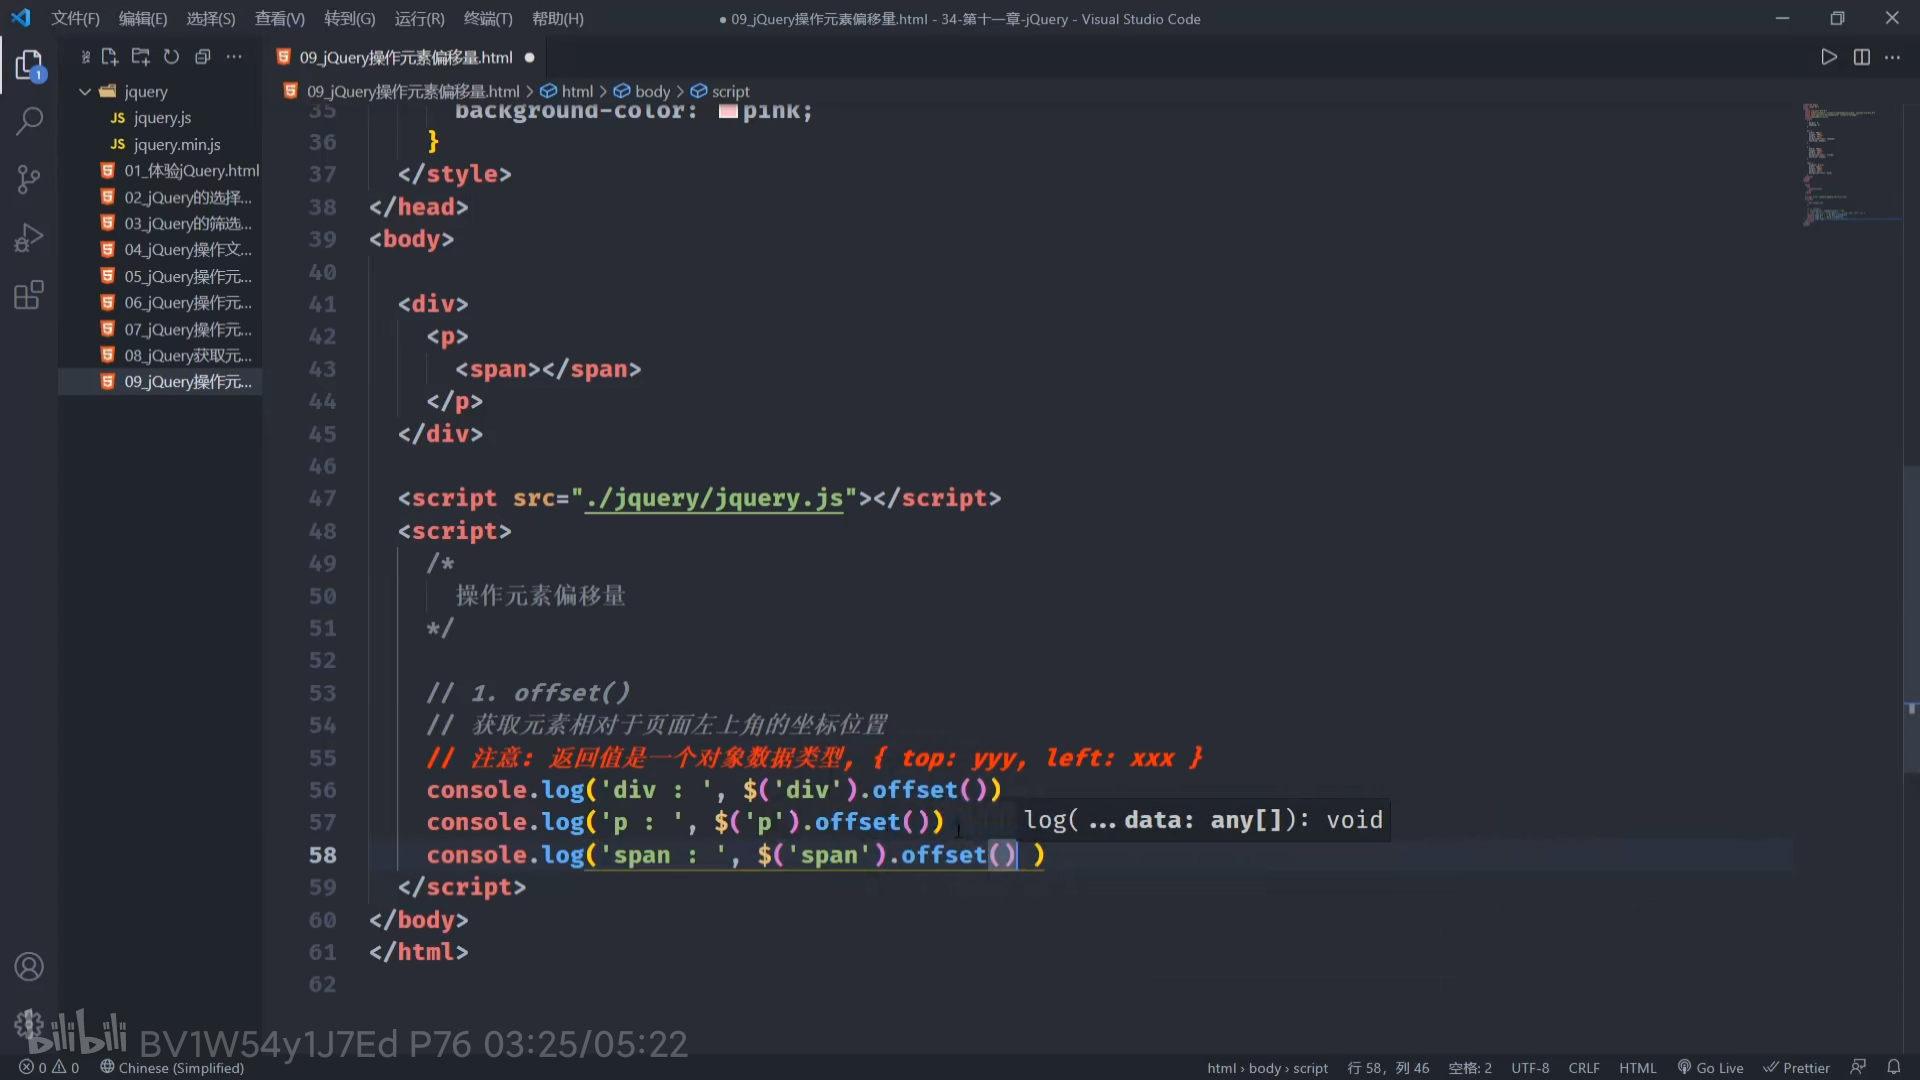Start Go Live server from status bar
Image resolution: width=1920 pixels, height=1080 pixels.
point(1710,1067)
